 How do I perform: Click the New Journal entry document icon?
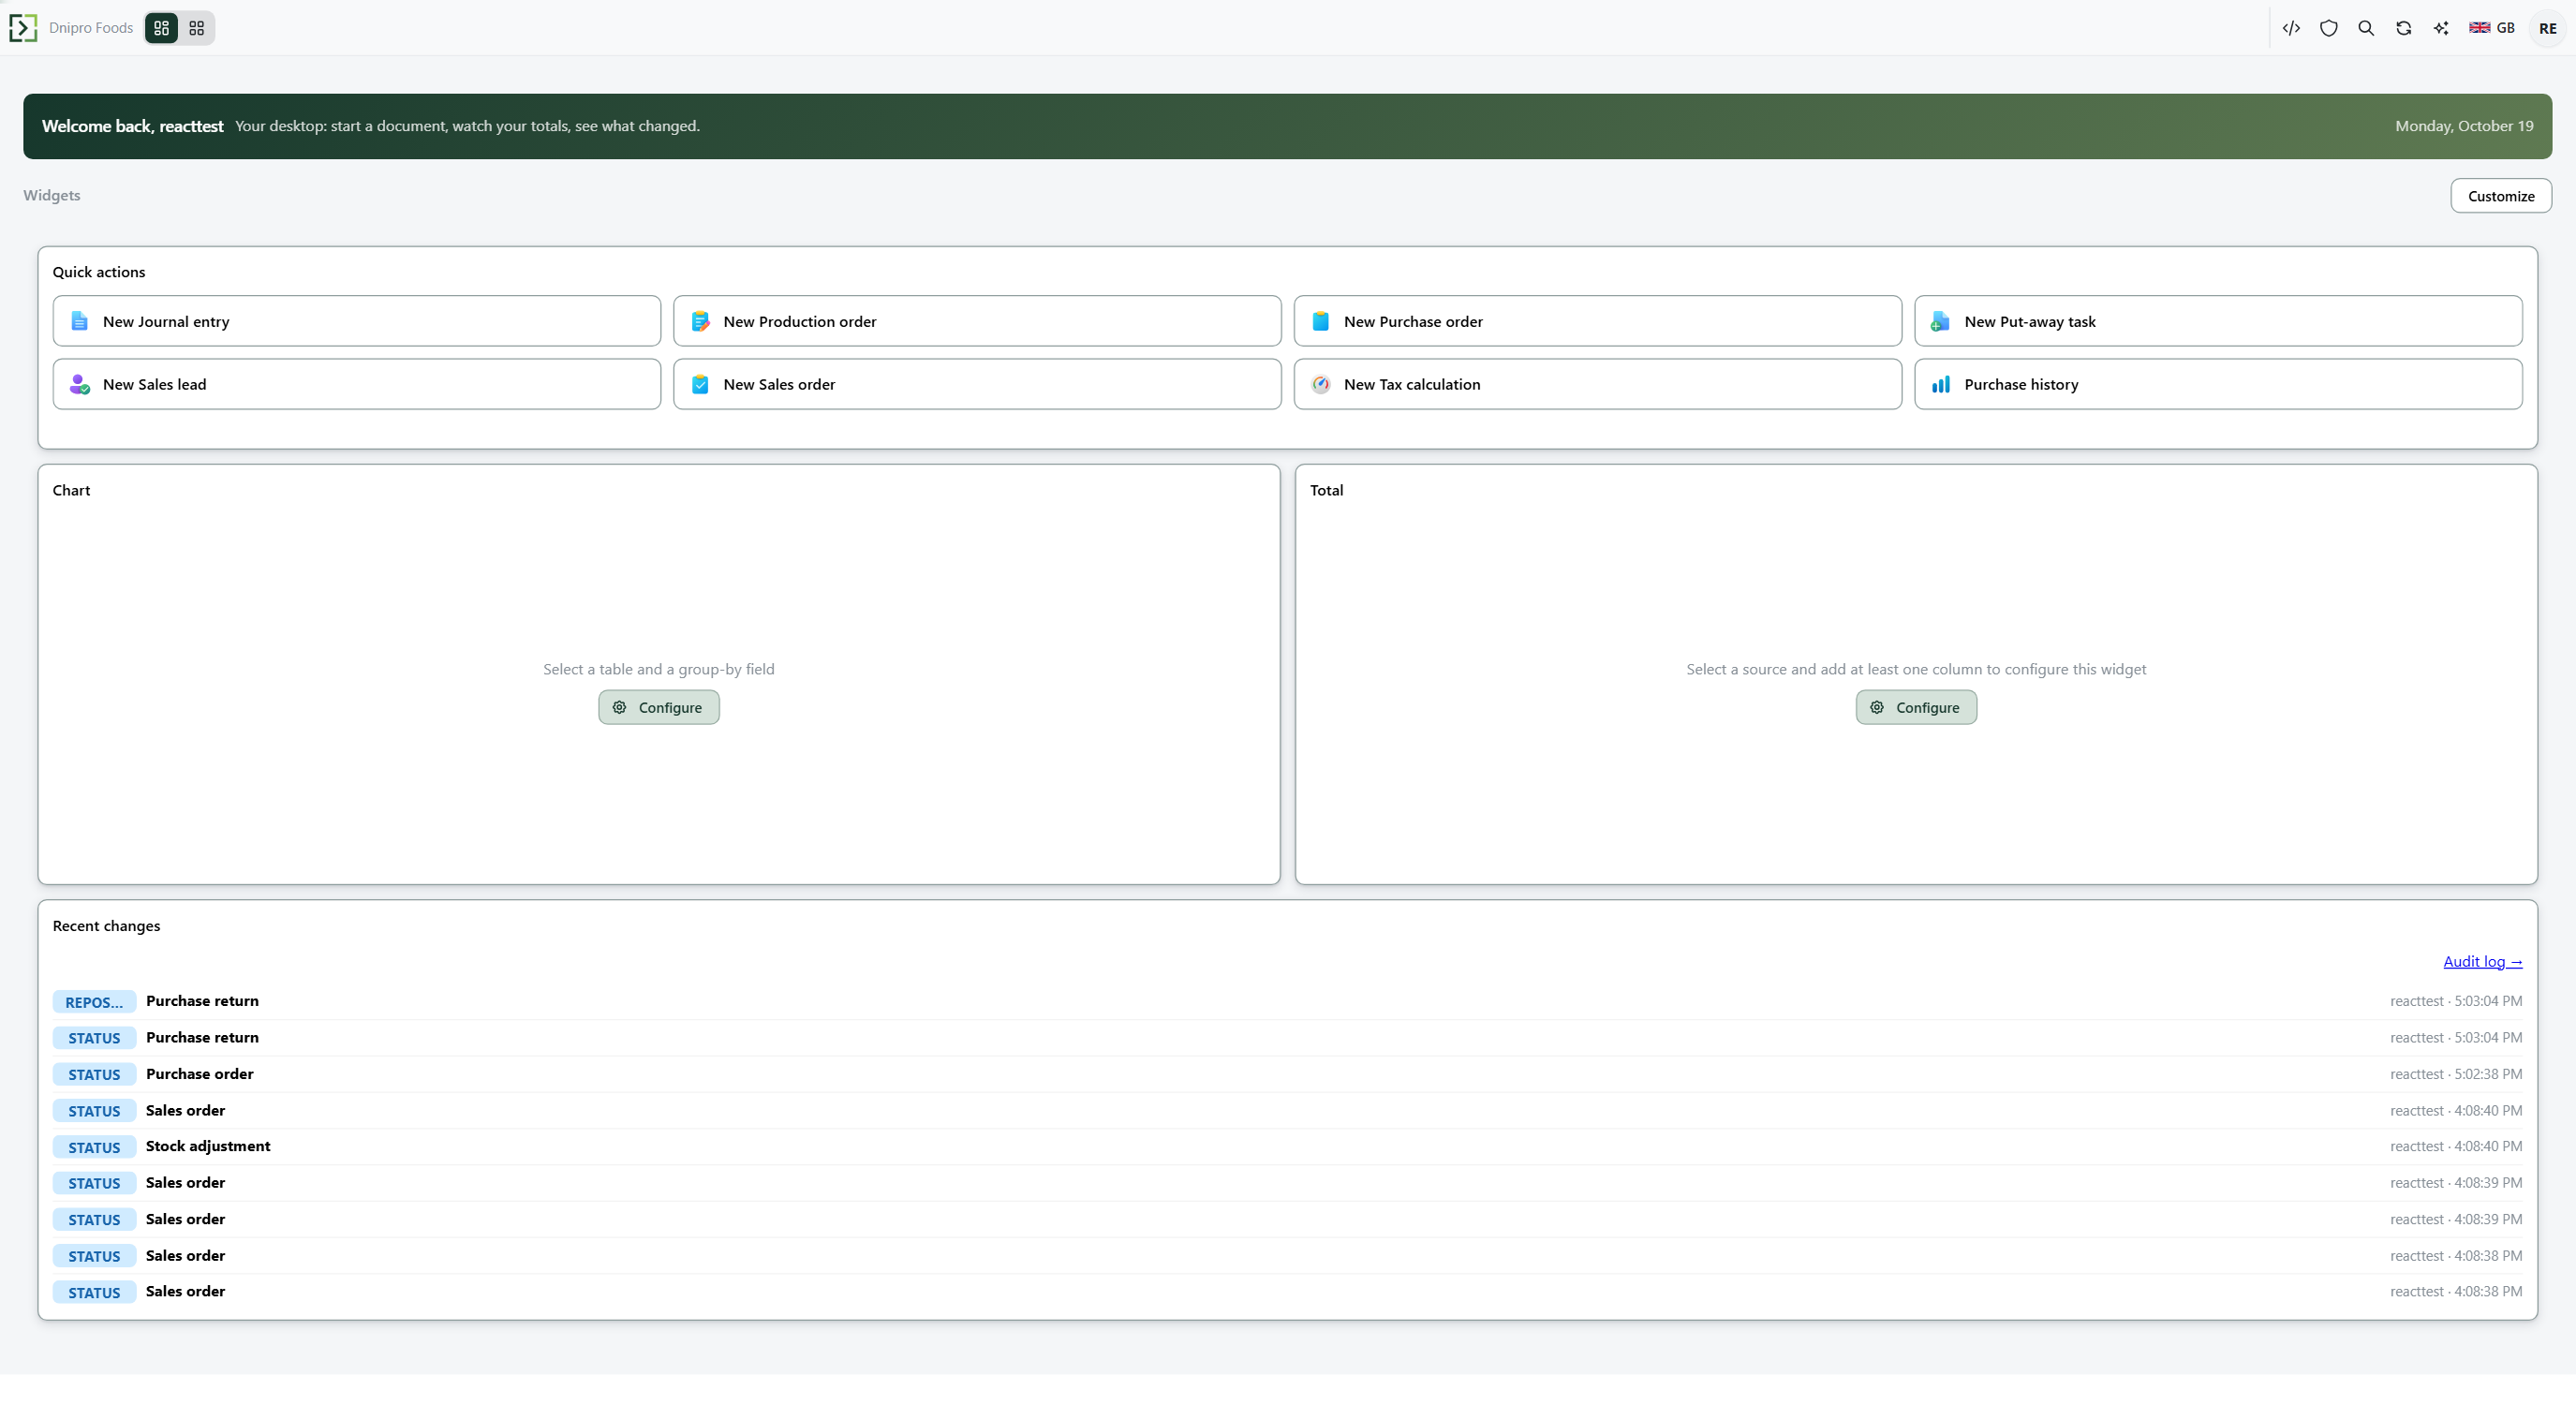(x=80, y=321)
